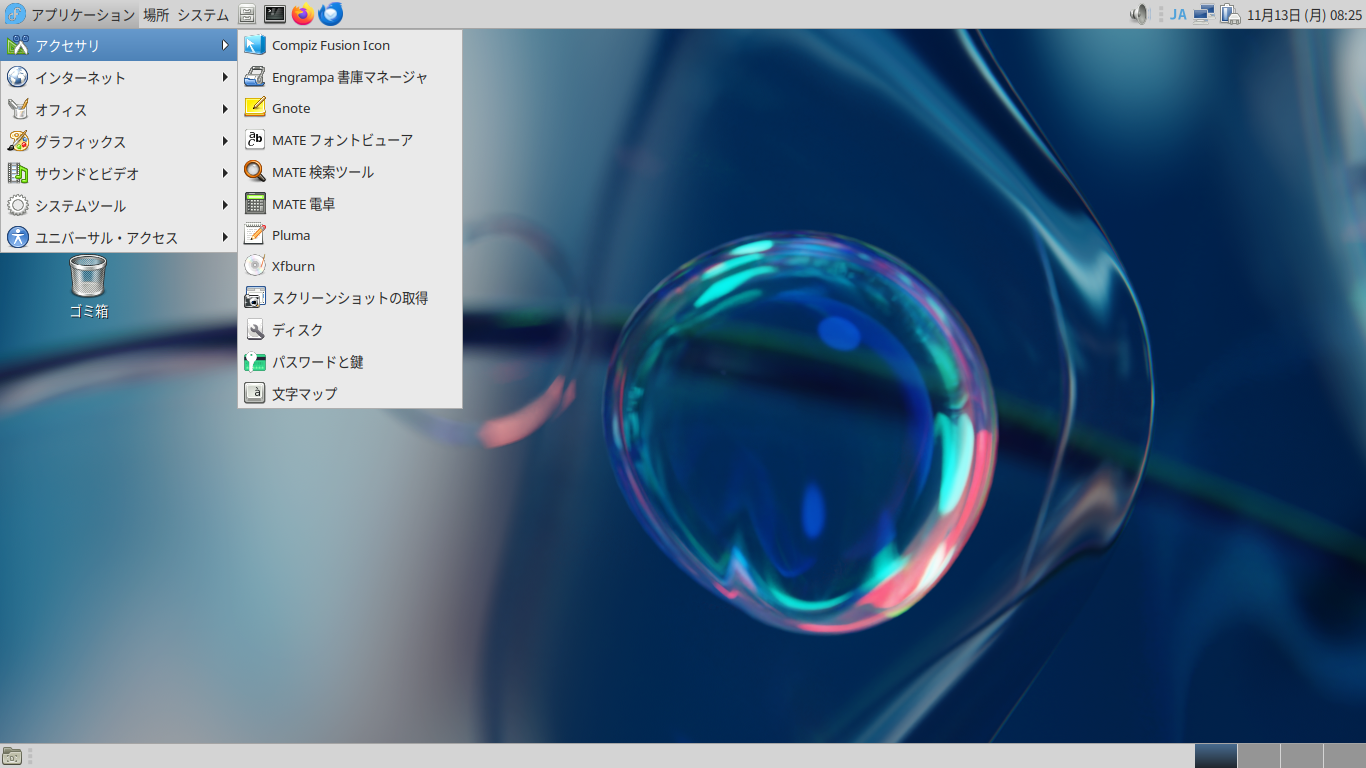Click the パスワードと鍵 menu label
The width and height of the screenshot is (1366, 768).
(x=318, y=362)
